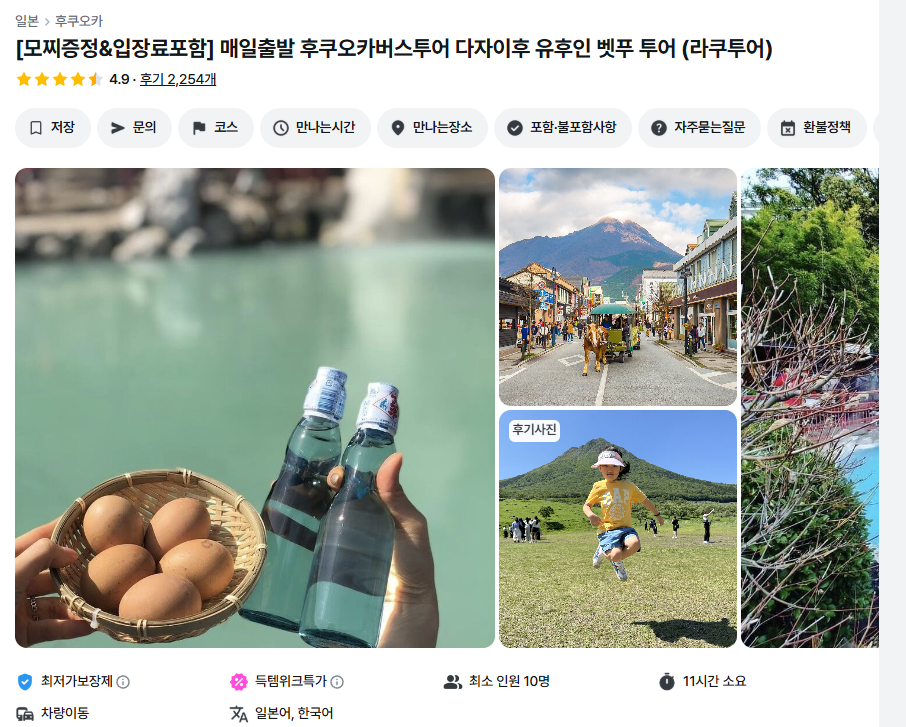Open the hot spring eggs and ramune photo

point(255,408)
